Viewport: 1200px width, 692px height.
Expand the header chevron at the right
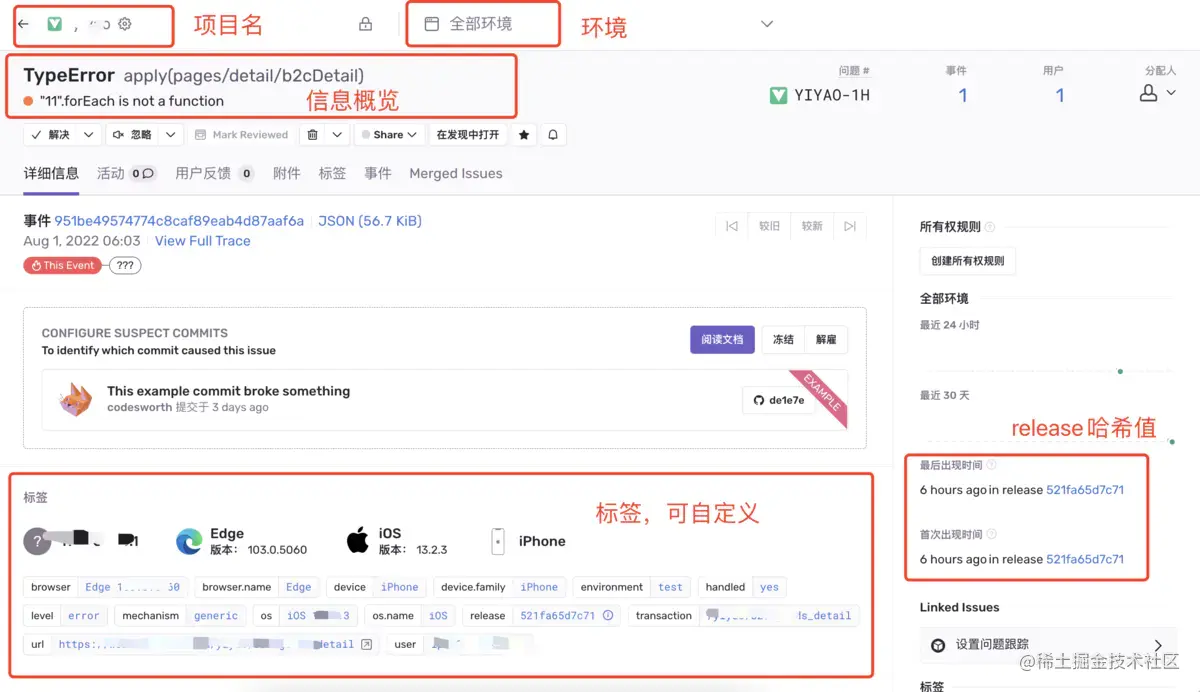point(767,24)
